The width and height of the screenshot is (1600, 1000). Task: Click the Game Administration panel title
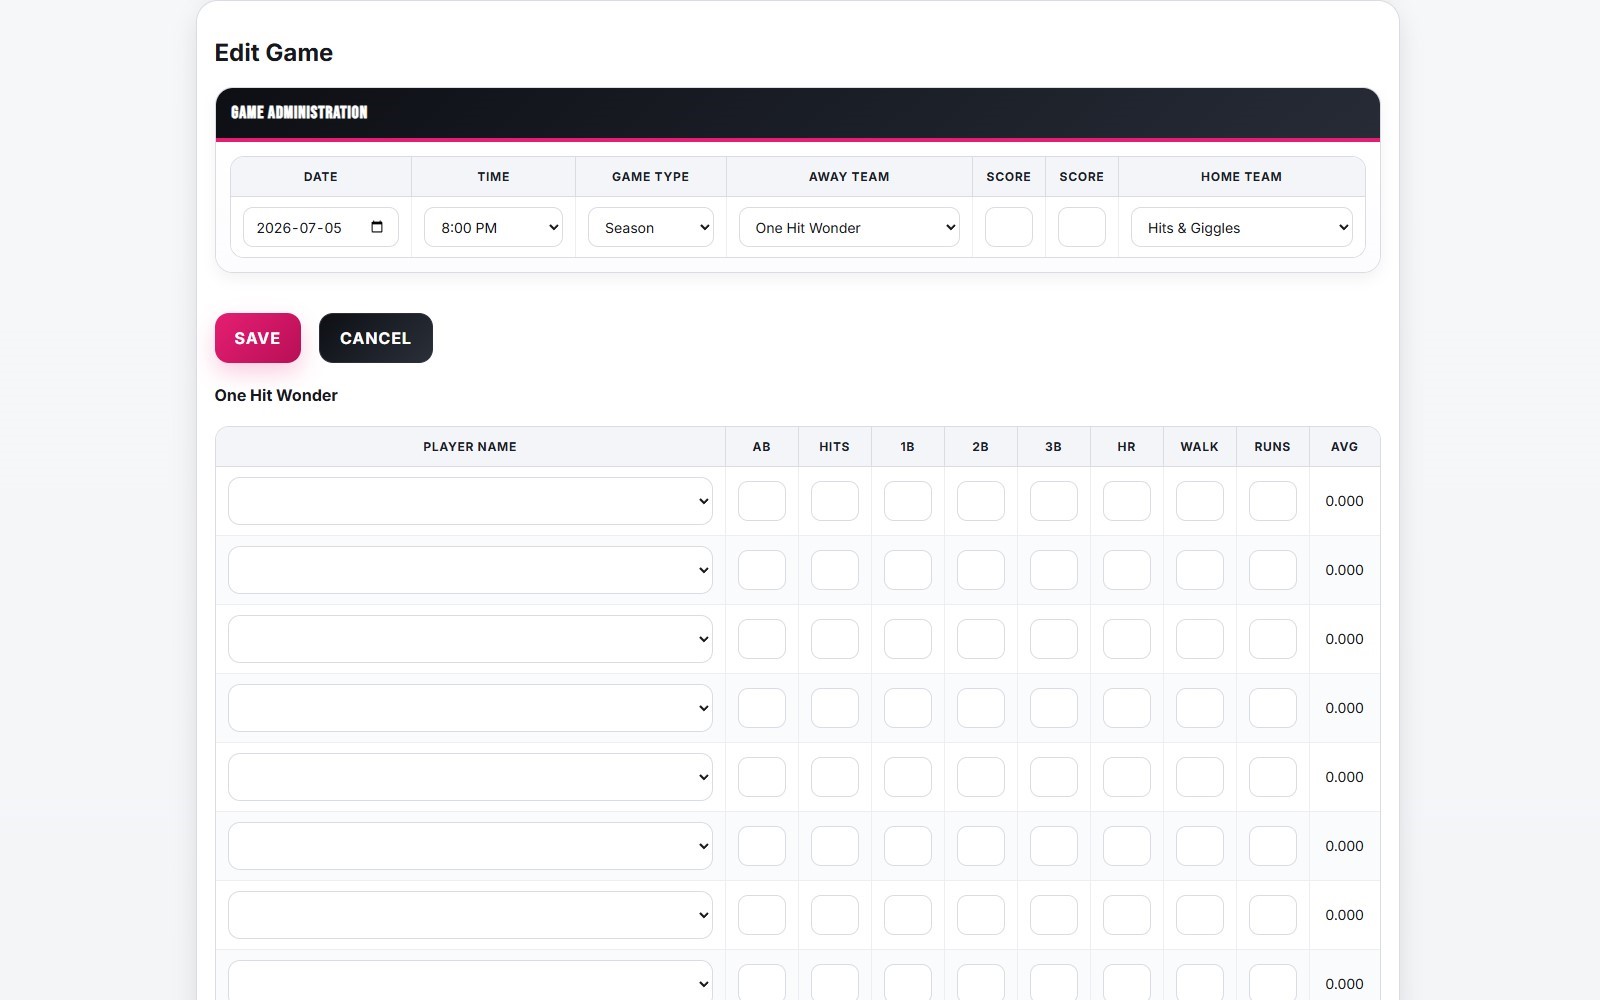[x=299, y=112]
